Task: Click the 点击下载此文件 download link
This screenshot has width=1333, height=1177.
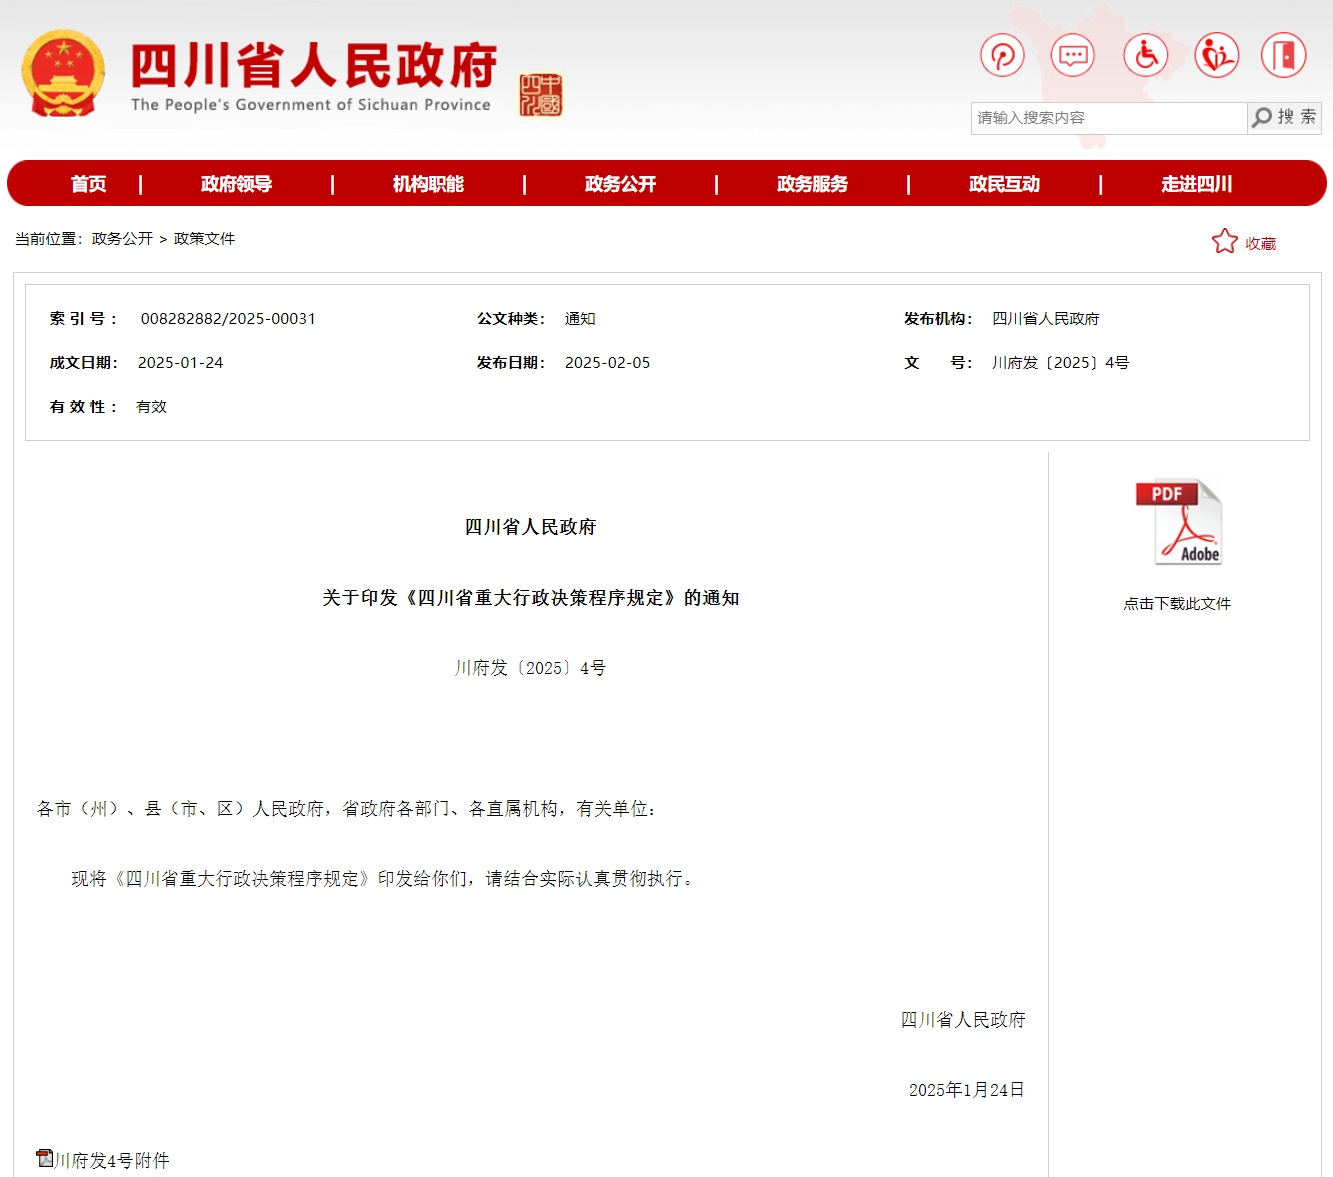Action: point(1177,604)
